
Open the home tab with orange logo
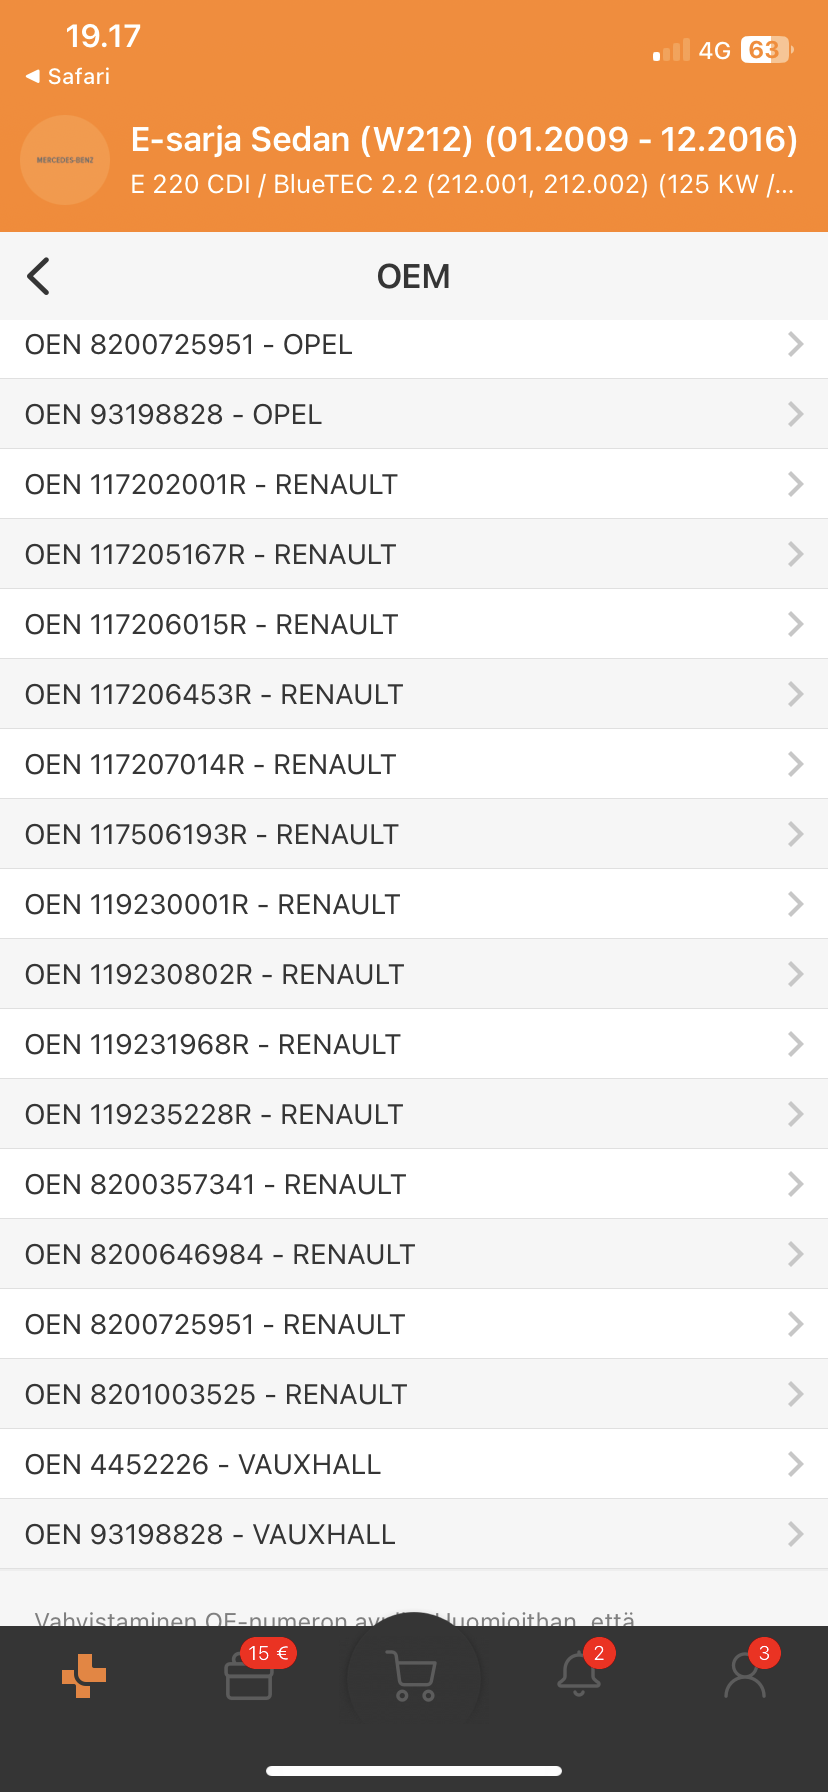pyautogui.click(x=84, y=1676)
